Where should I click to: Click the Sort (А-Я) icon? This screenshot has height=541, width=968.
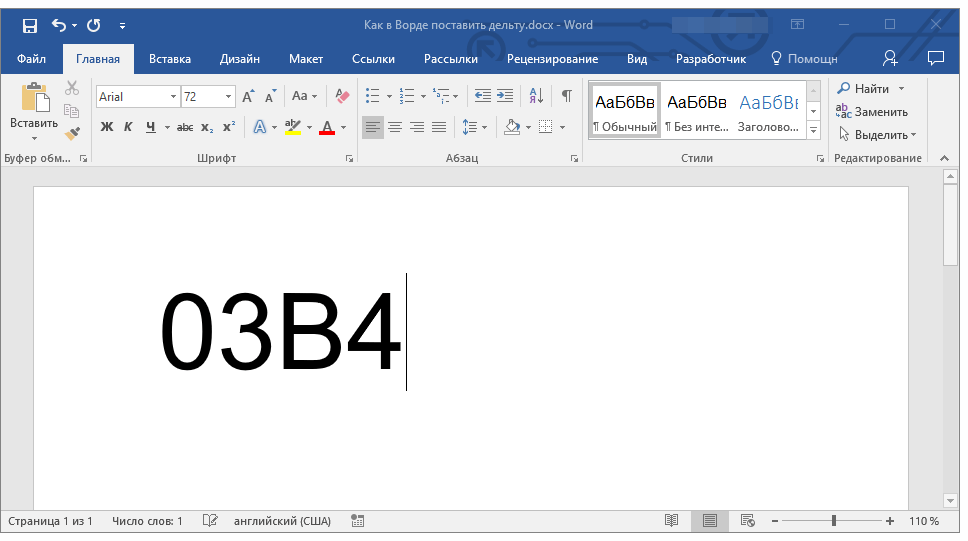(536, 96)
